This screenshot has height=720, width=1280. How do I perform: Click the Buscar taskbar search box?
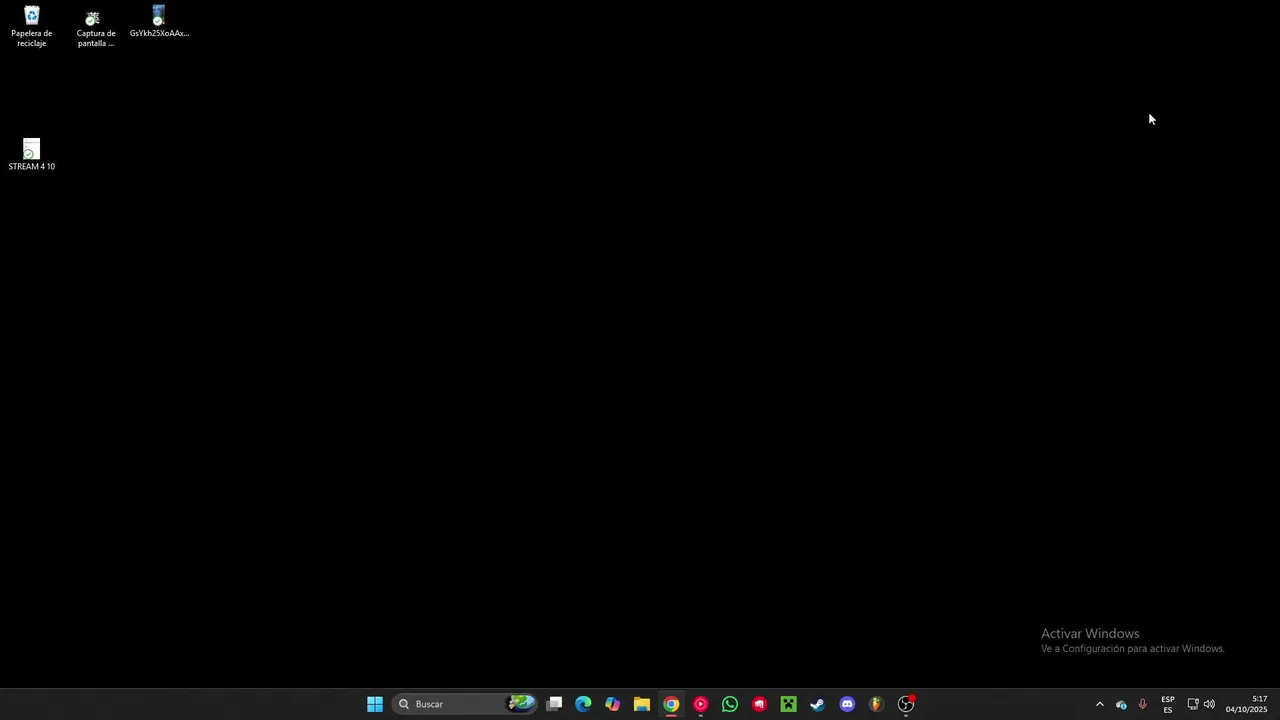pos(466,704)
